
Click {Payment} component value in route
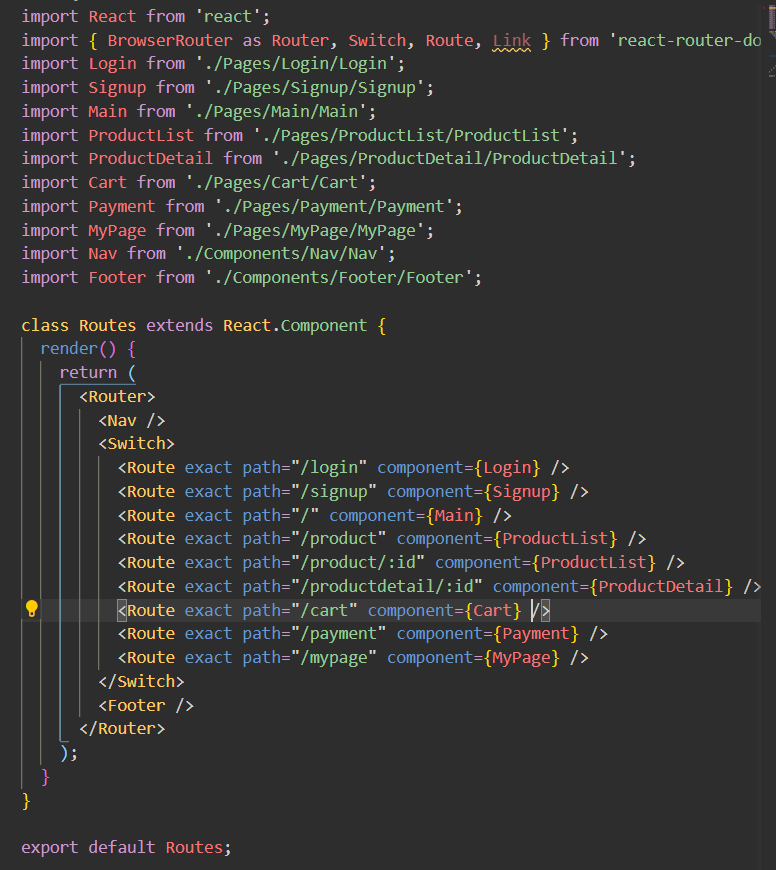tap(536, 634)
